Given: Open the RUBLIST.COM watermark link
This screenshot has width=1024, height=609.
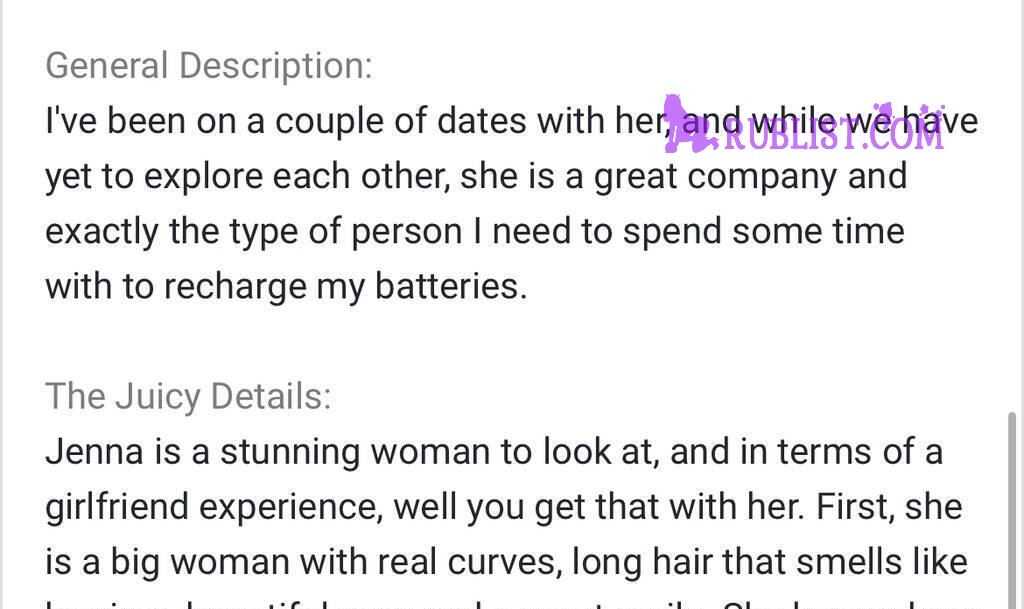Looking at the screenshot, I should [x=834, y=133].
